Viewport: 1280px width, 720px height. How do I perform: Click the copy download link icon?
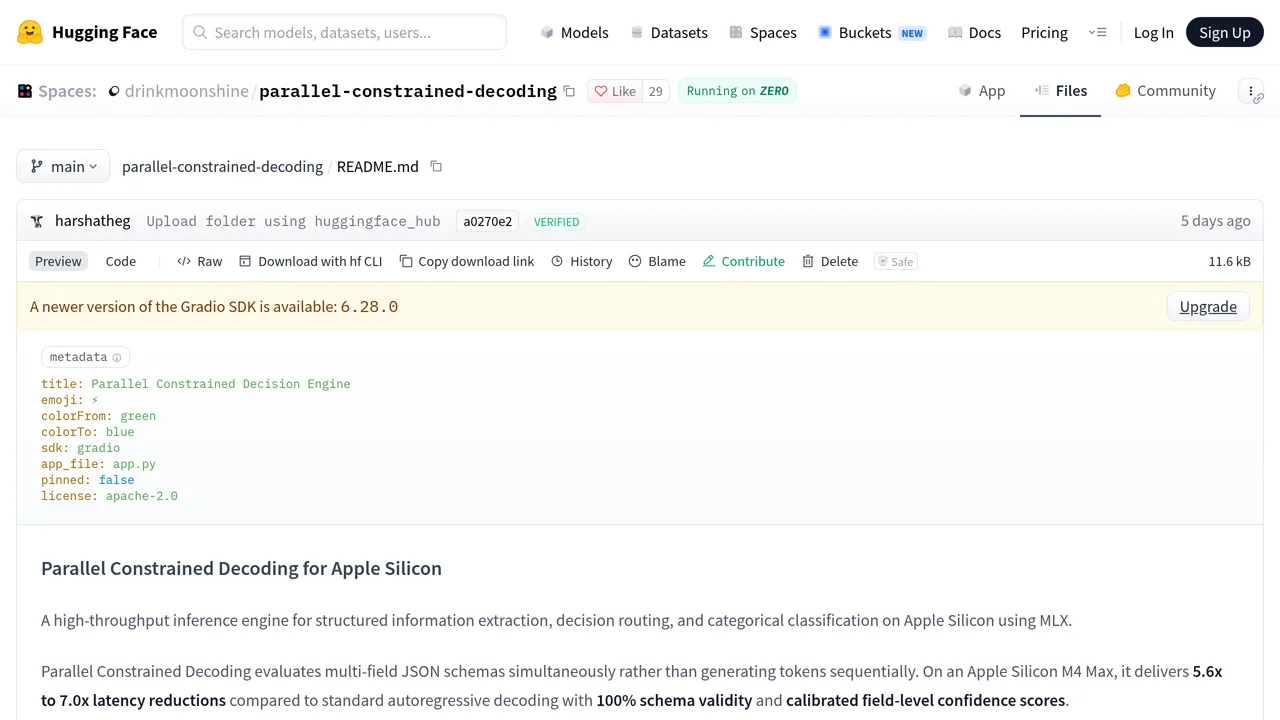(405, 261)
